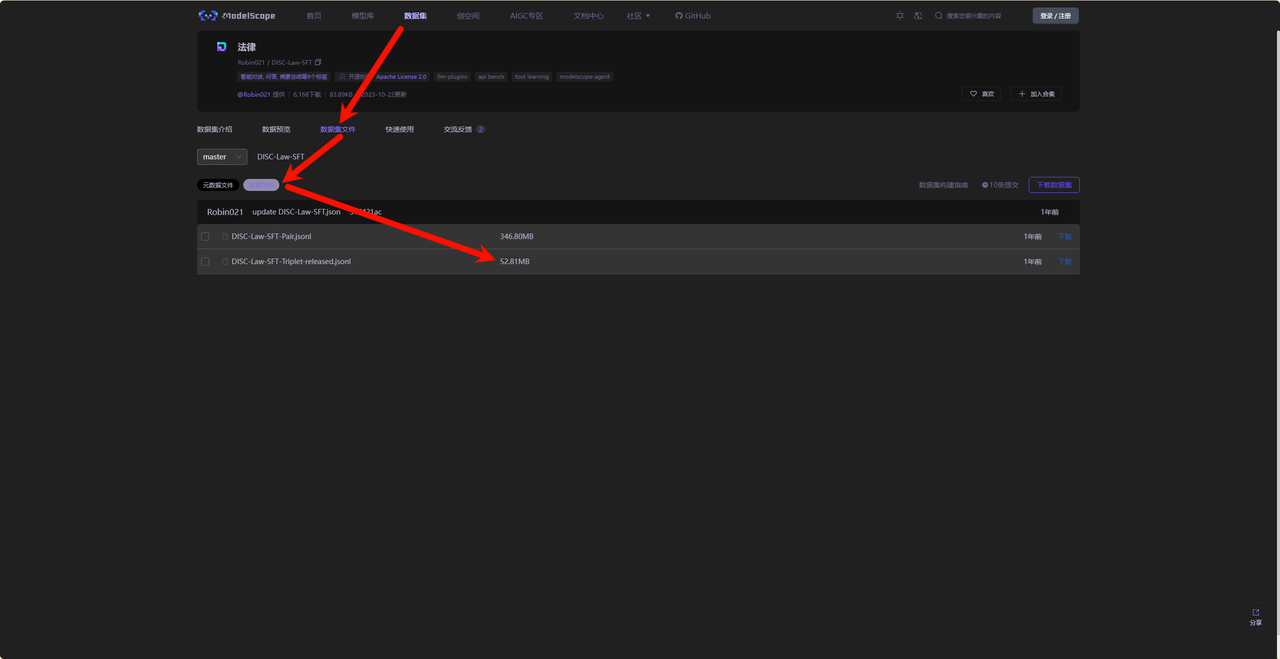Switch to the 交流反馈 tab
The image size is (1280, 659).
(x=464, y=129)
